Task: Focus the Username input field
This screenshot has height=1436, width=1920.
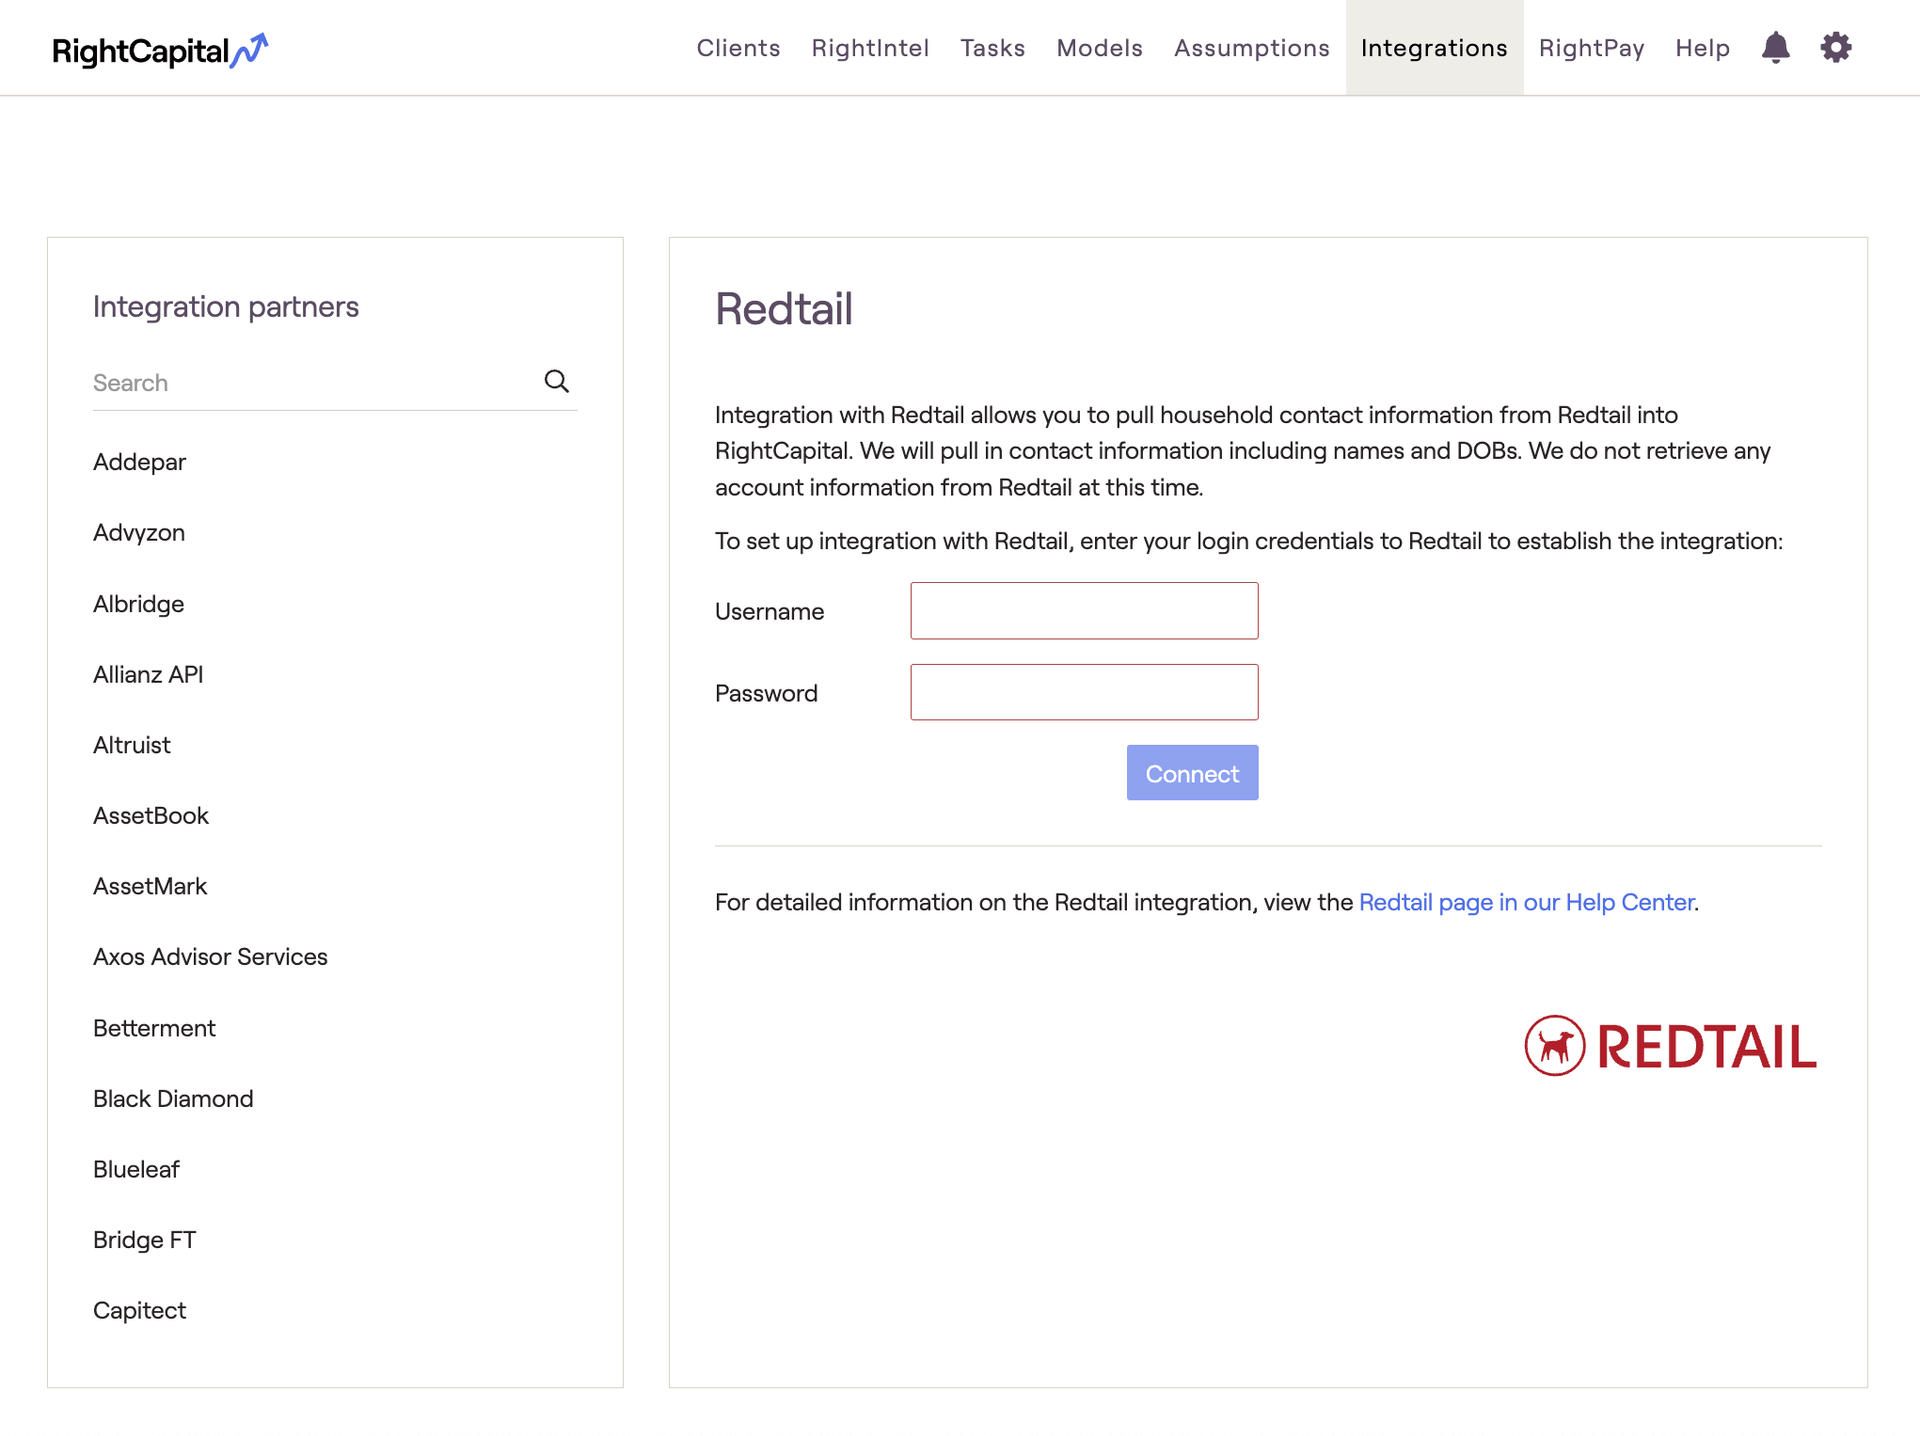Action: pos(1084,611)
